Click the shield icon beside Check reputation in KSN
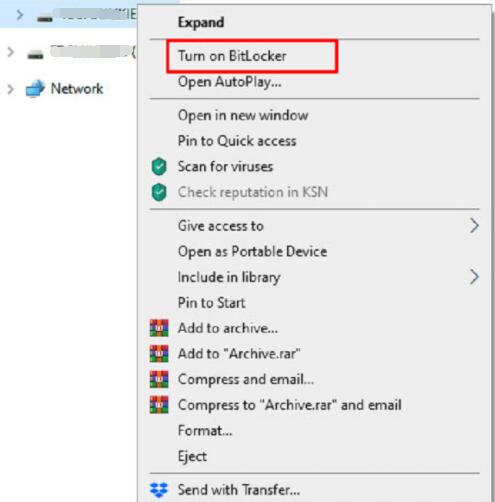This screenshot has width=495, height=502. (x=159, y=192)
